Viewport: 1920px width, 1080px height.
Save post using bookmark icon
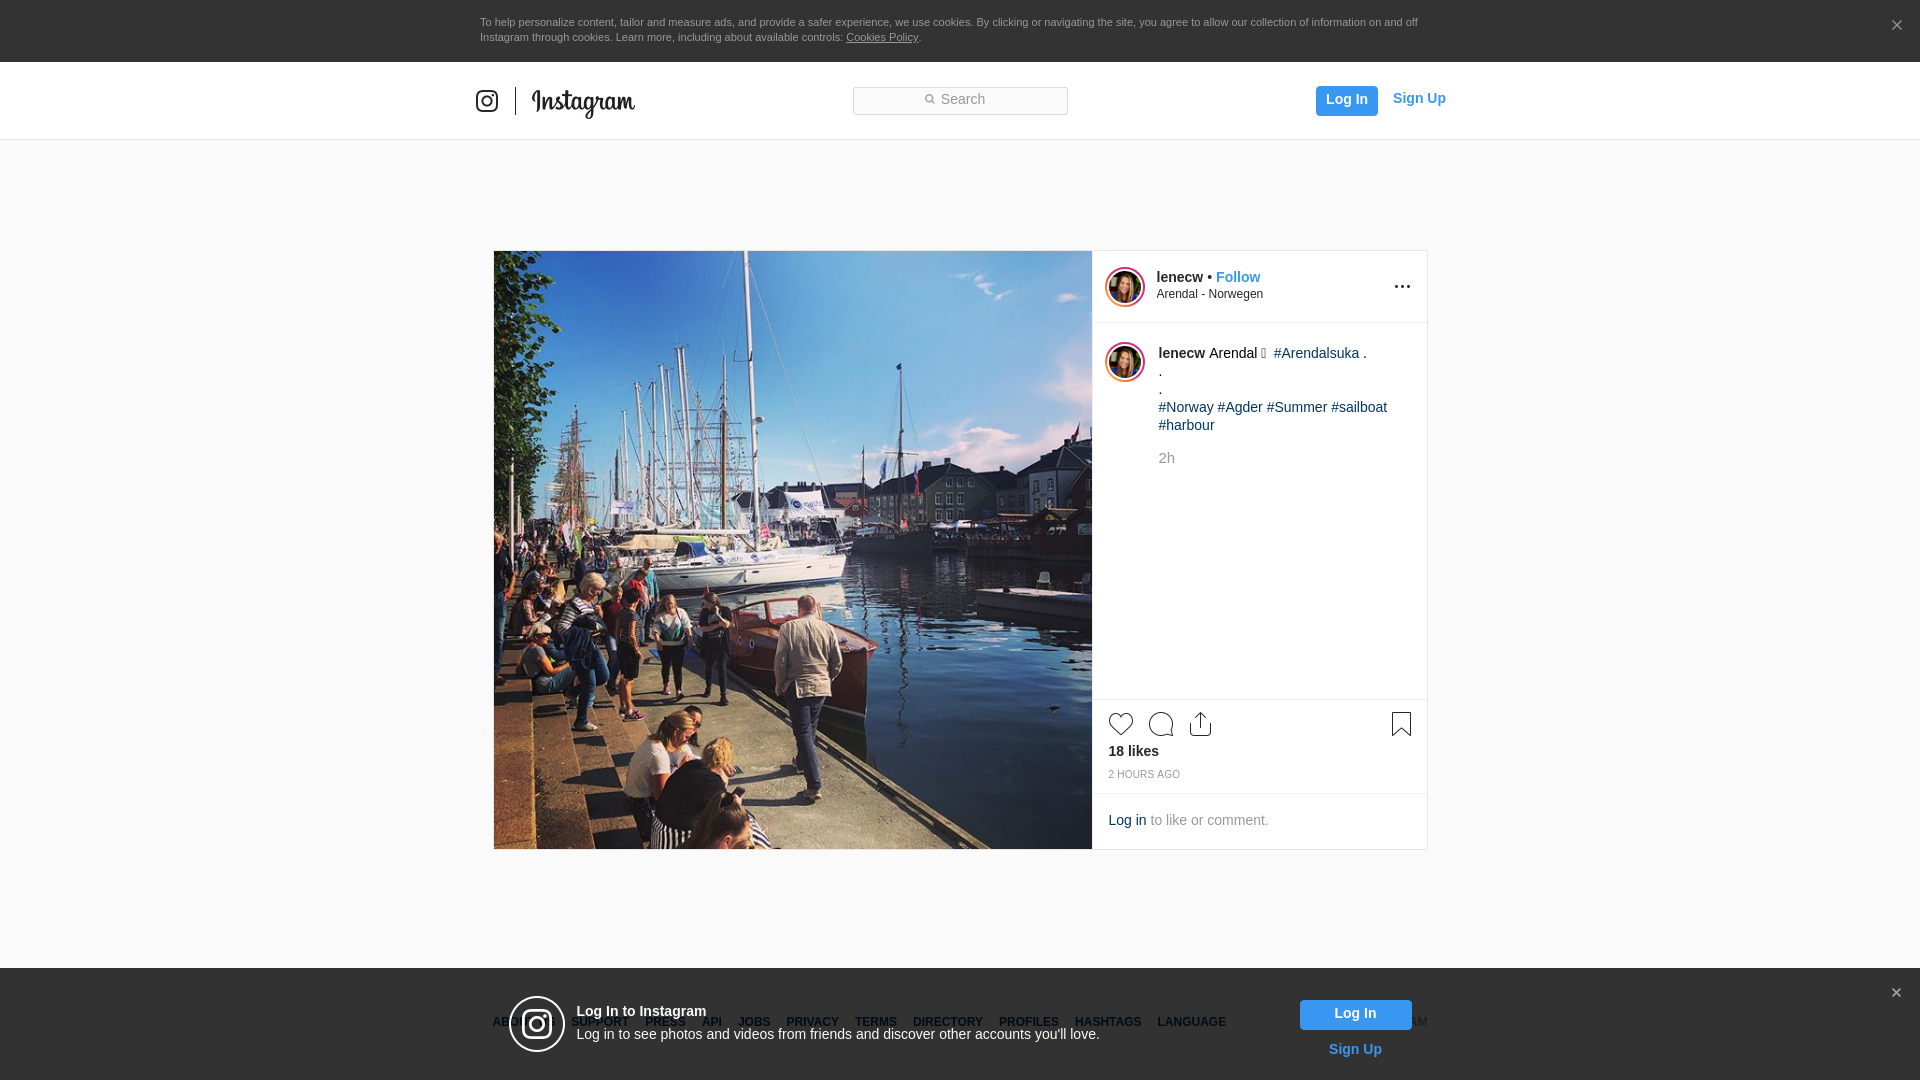tap(1401, 724)
